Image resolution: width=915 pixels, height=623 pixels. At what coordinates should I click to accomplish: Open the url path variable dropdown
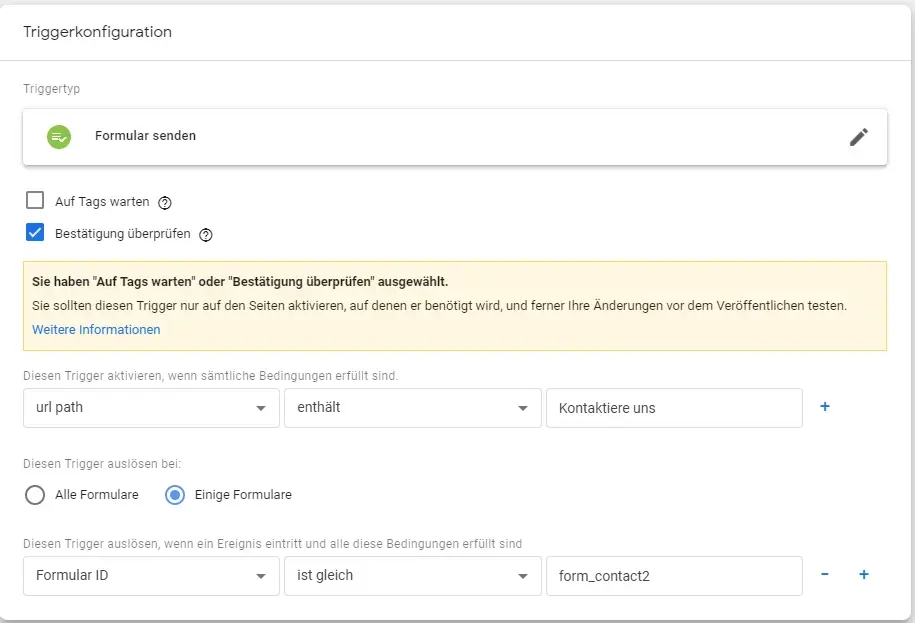click(x=151, y=408)
